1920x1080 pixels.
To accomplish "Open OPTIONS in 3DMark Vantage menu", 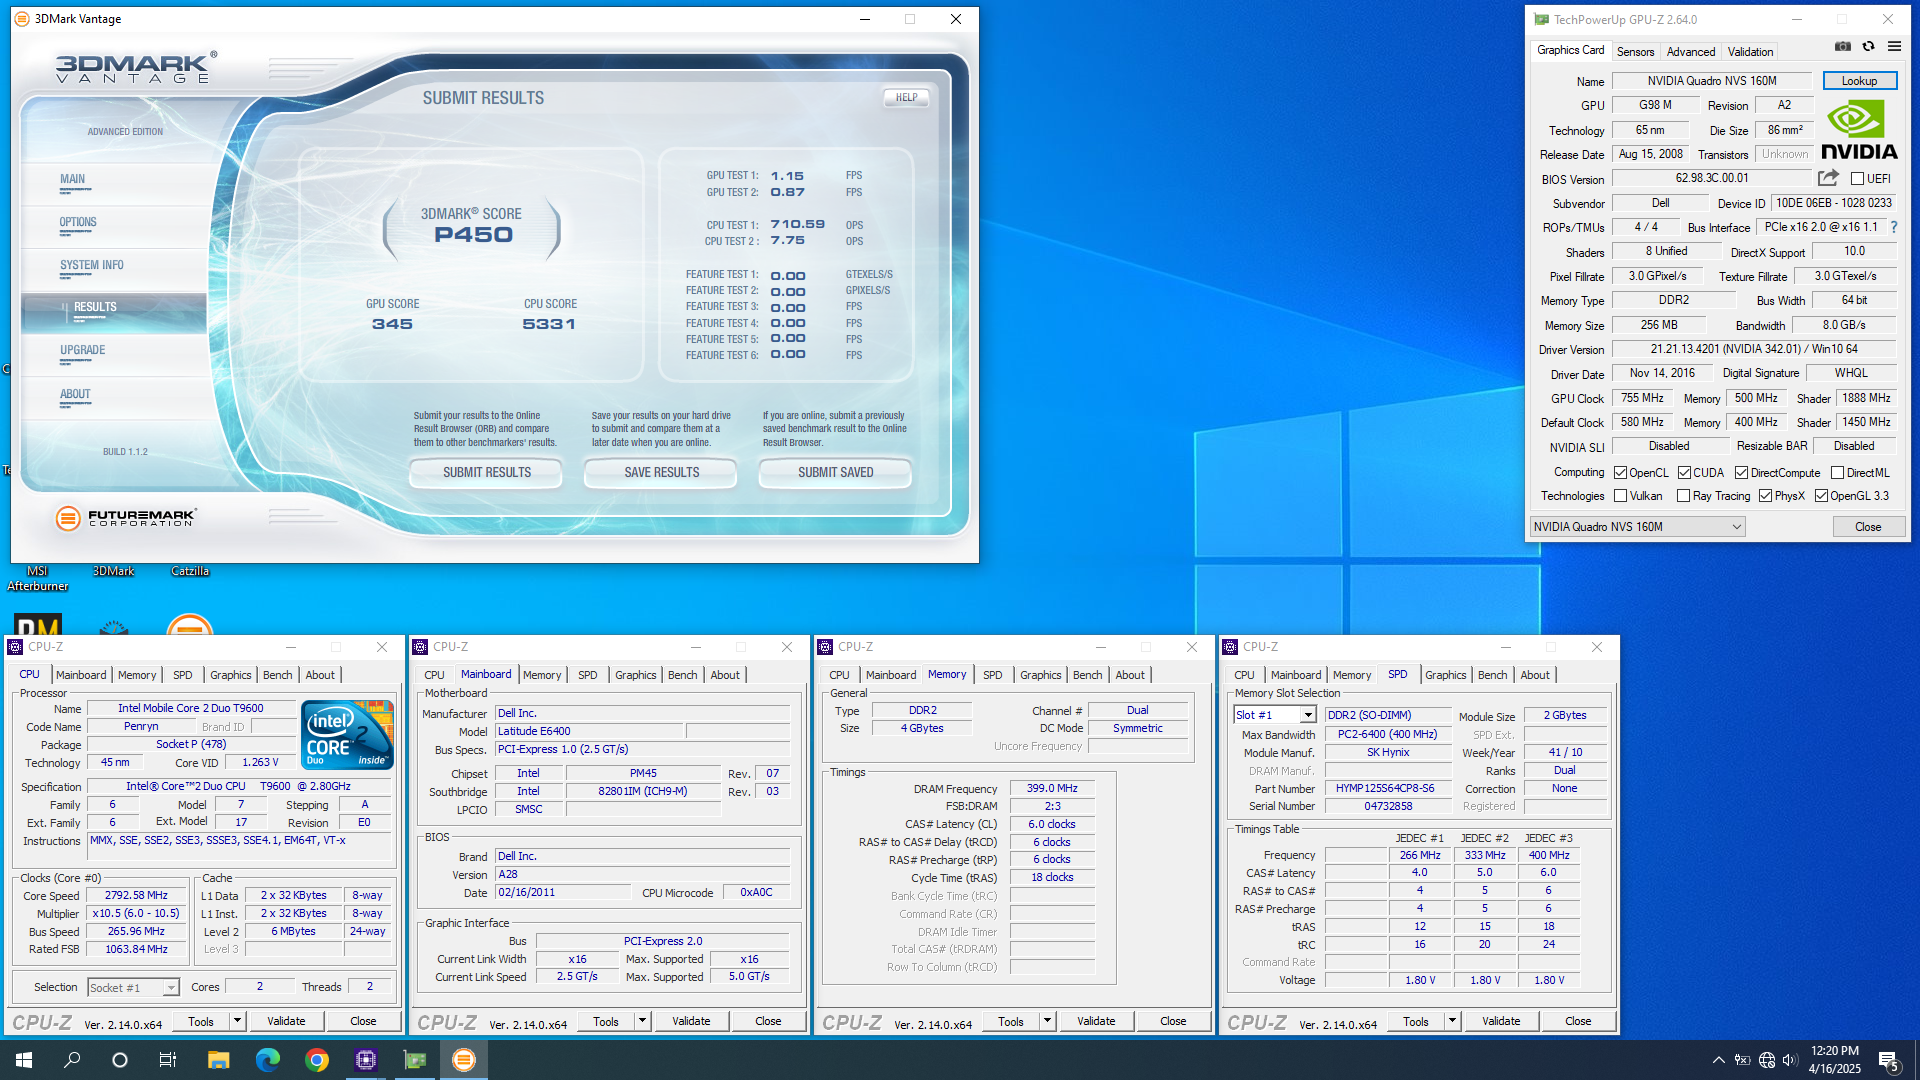I will (78, 222).
